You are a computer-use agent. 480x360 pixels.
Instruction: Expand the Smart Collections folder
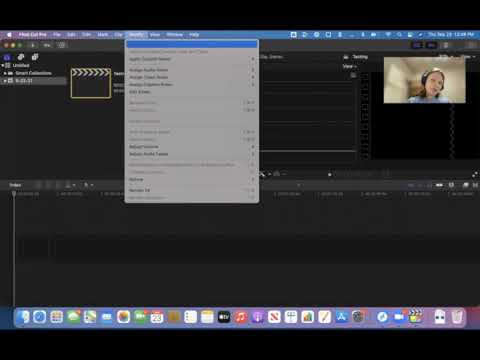pyautogui.click(x=5, y=73)
